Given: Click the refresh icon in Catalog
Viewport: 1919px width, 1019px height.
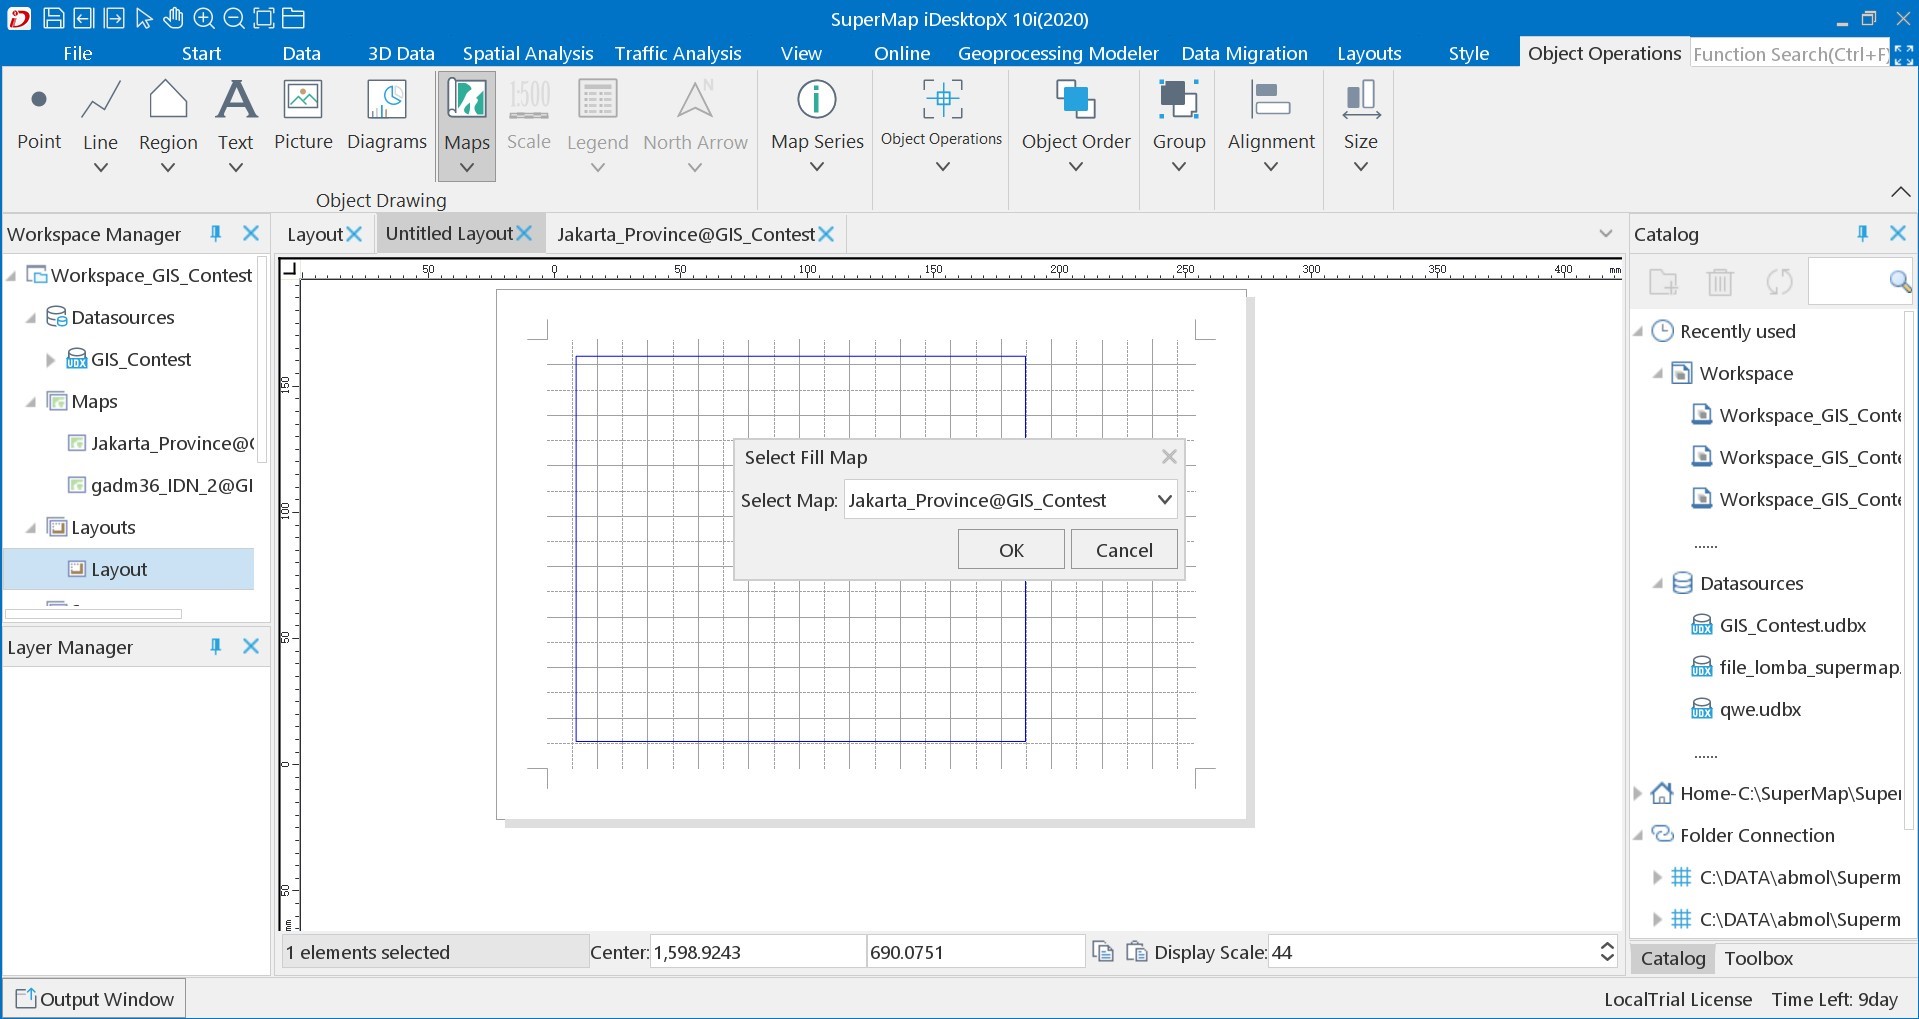Looking at the screenshot, I should tap(1779, 282).
